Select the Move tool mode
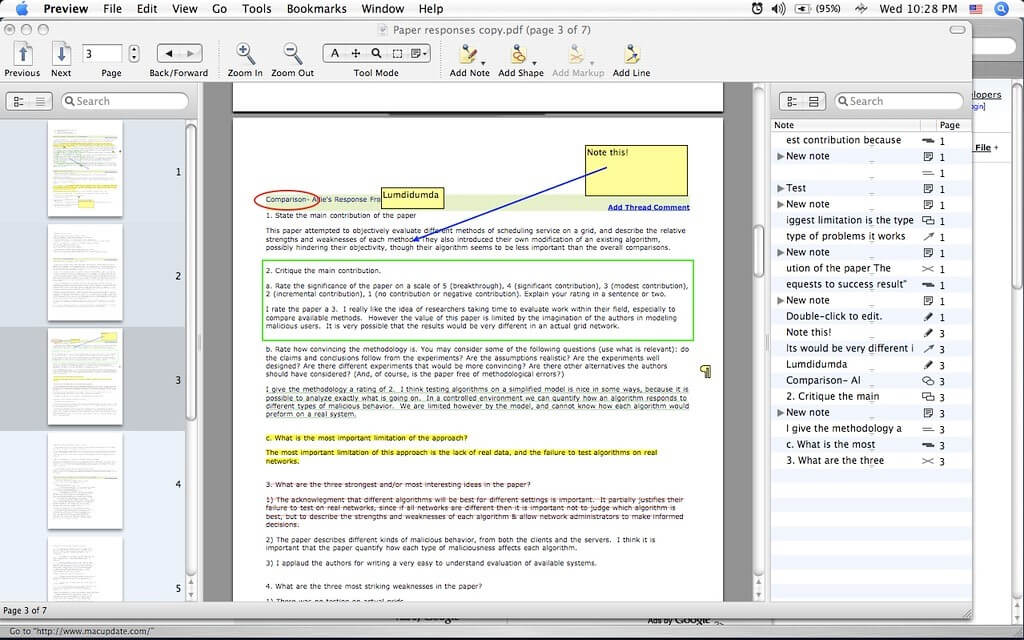Screen dimensions: 1024x640 click(355, 54)
